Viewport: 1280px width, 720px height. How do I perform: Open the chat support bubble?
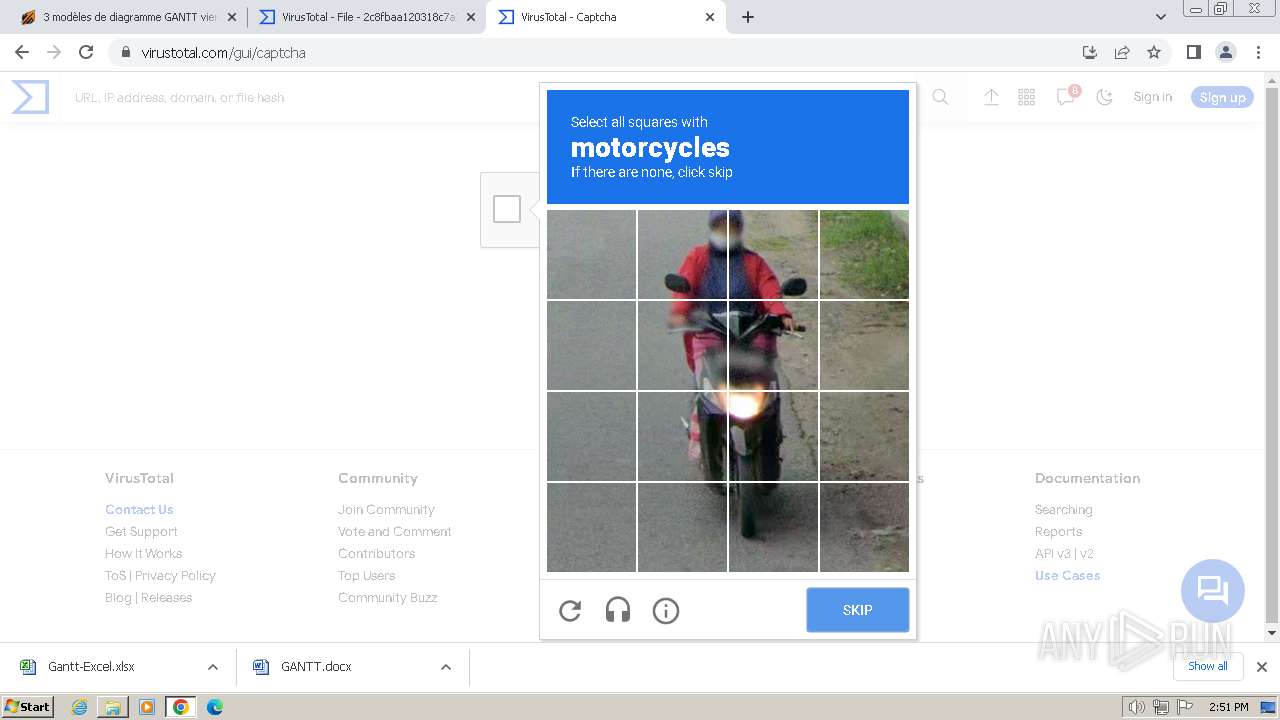1212,590
